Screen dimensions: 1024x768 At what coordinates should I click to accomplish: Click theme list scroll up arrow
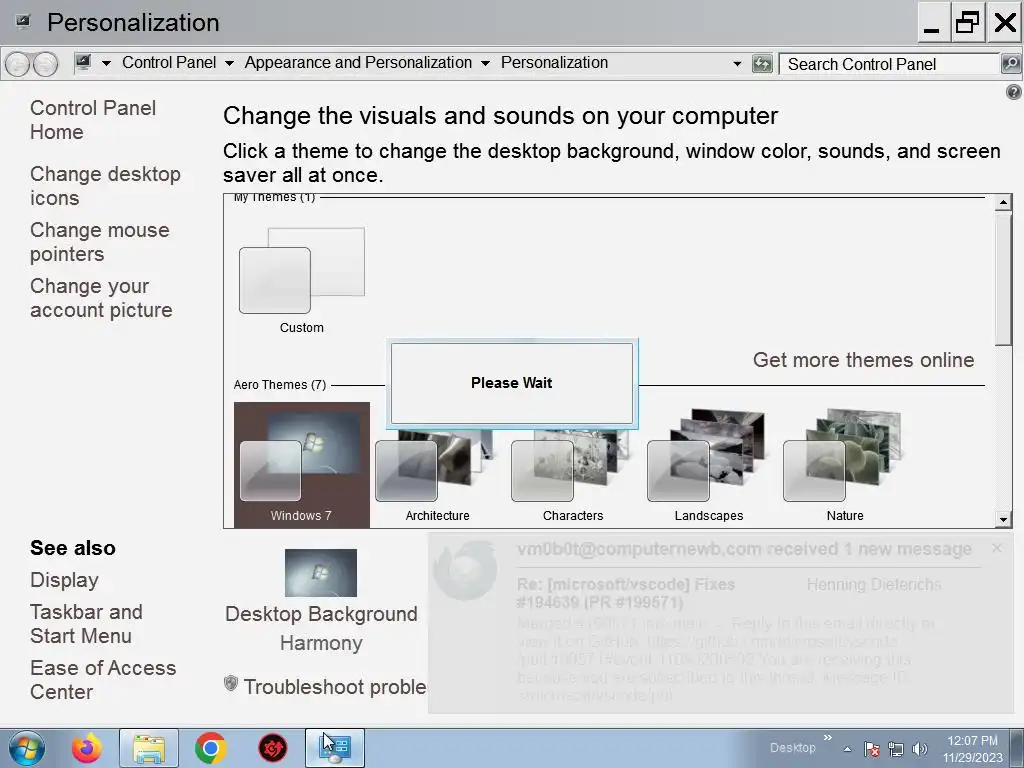[1004, 202]
